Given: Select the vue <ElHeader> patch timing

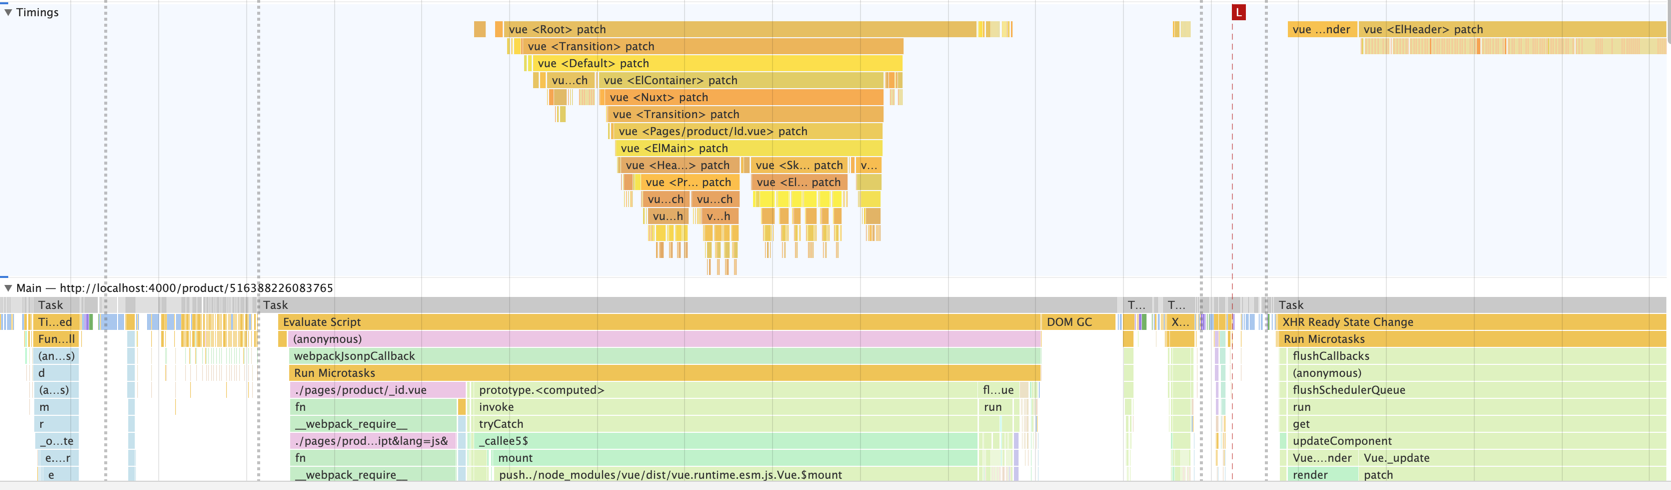Looking at the screenshot, I should click(1510, 30).
